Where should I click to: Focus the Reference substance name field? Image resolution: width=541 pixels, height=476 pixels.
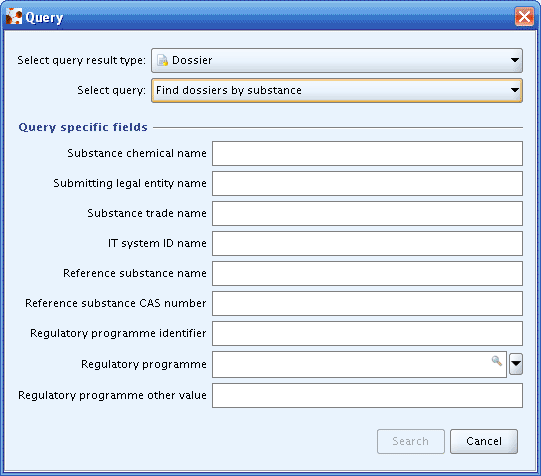click(x=367, y=274)
